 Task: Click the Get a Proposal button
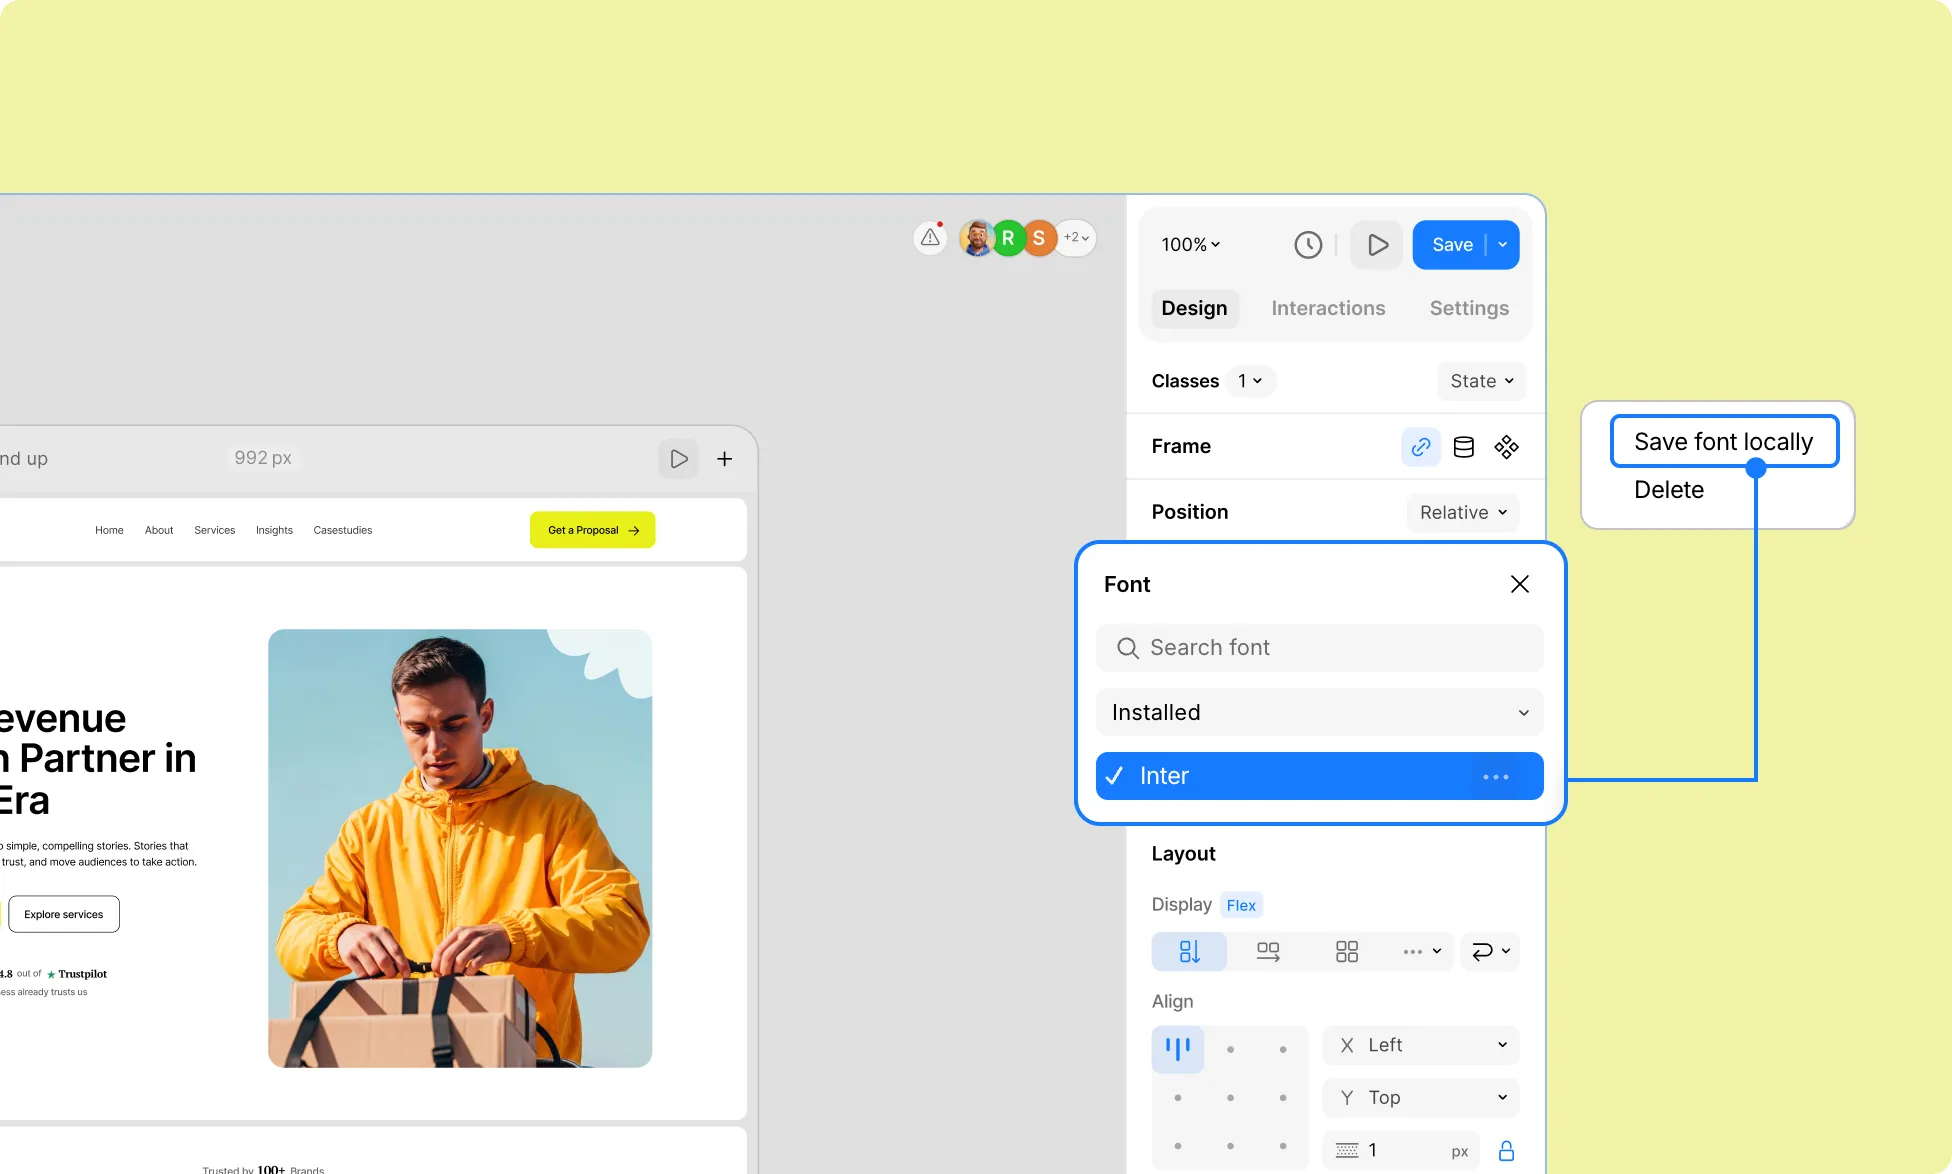(x=593, y=531)
